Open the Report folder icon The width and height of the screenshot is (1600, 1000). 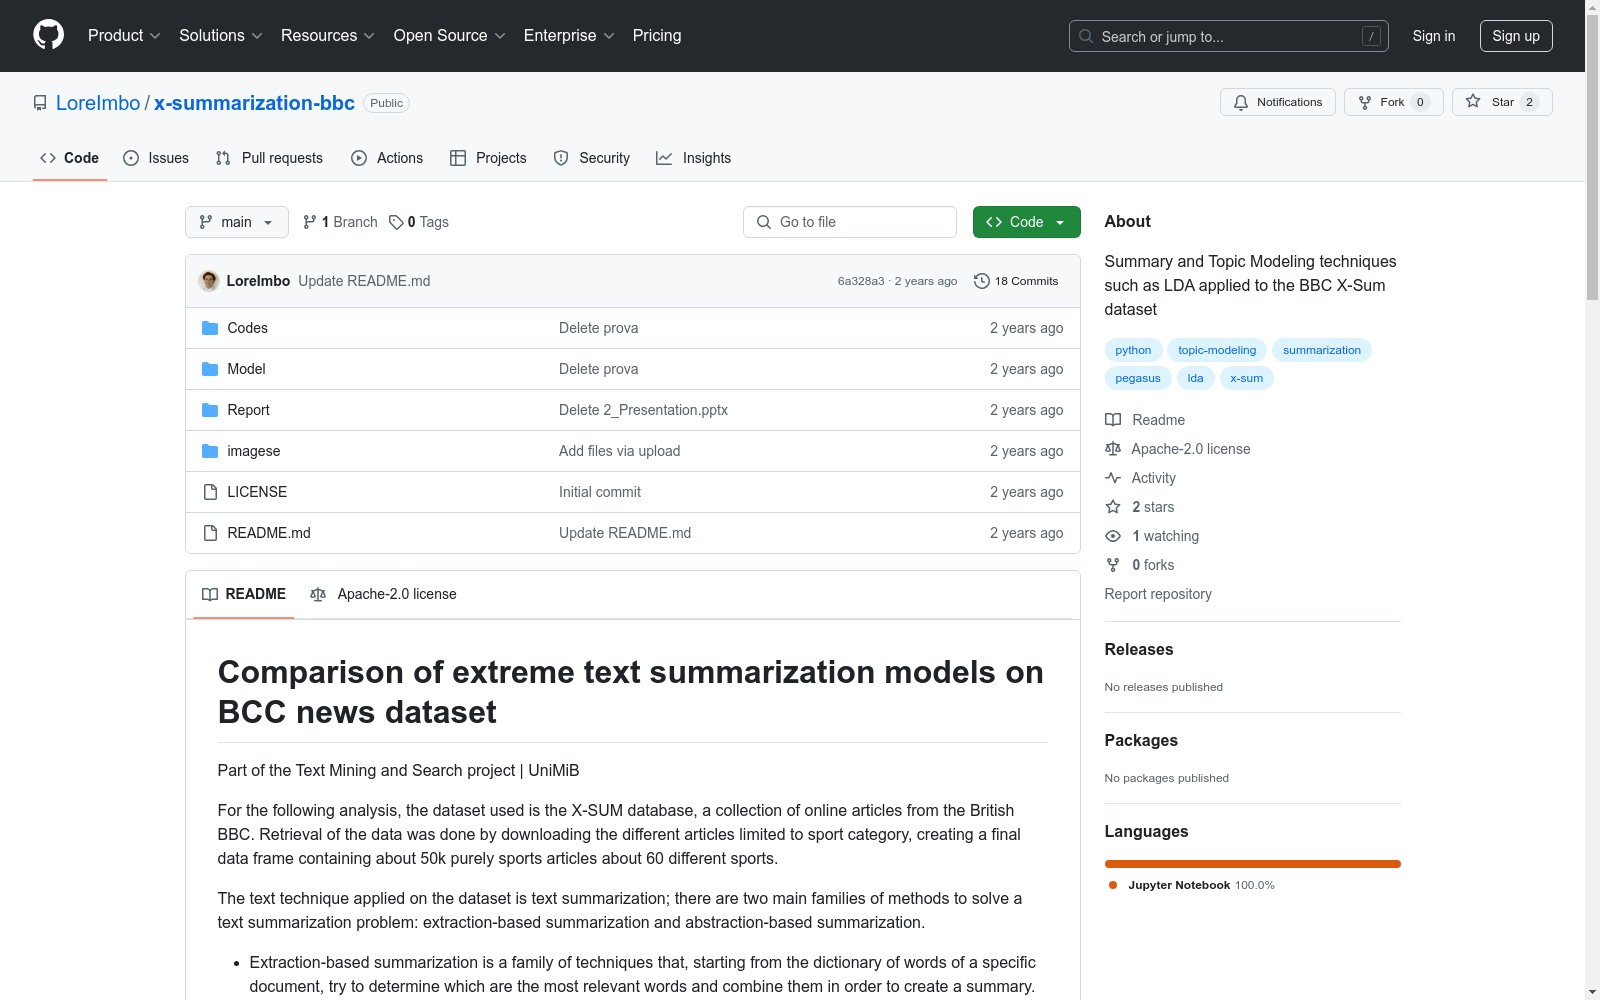click(x=210, y=410)
